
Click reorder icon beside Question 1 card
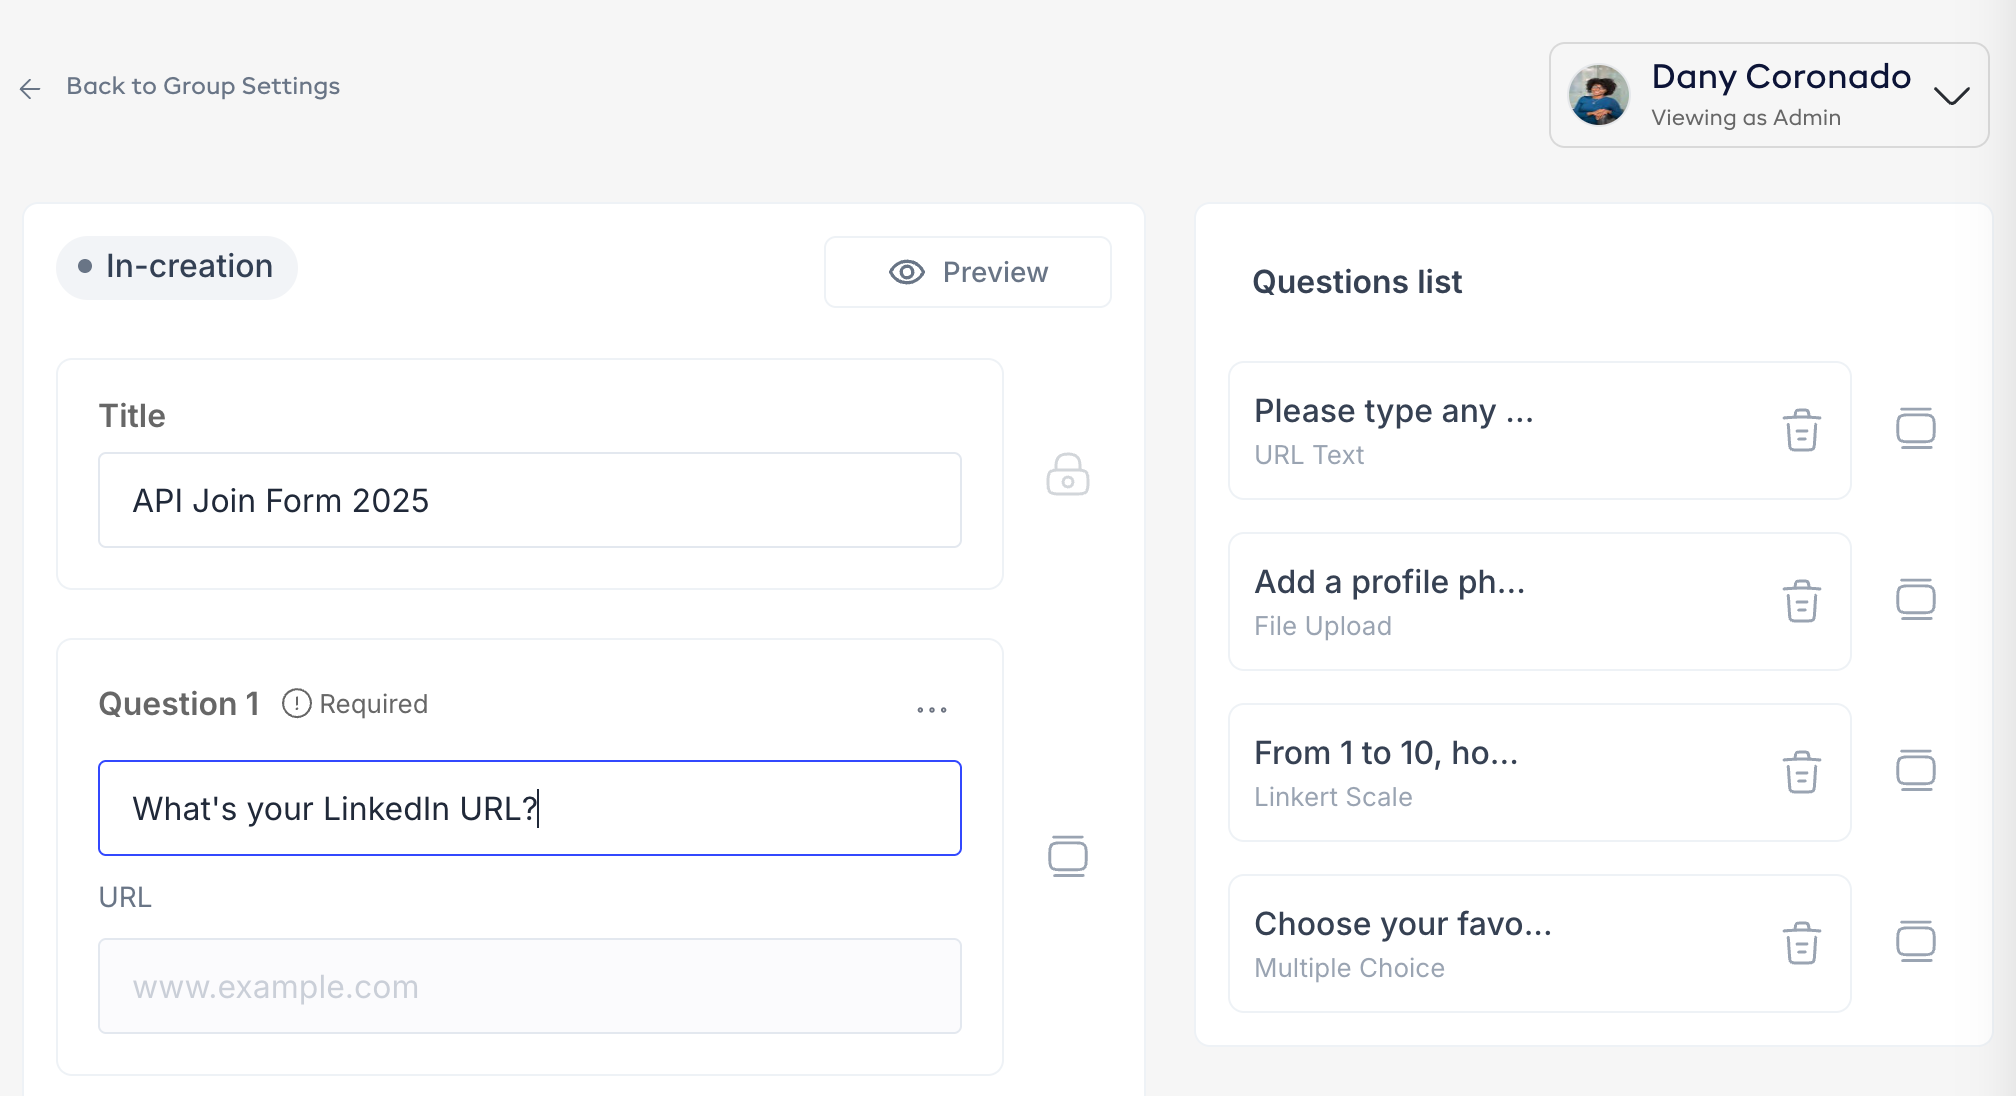pyautogui.click(x=1067, y=856)
